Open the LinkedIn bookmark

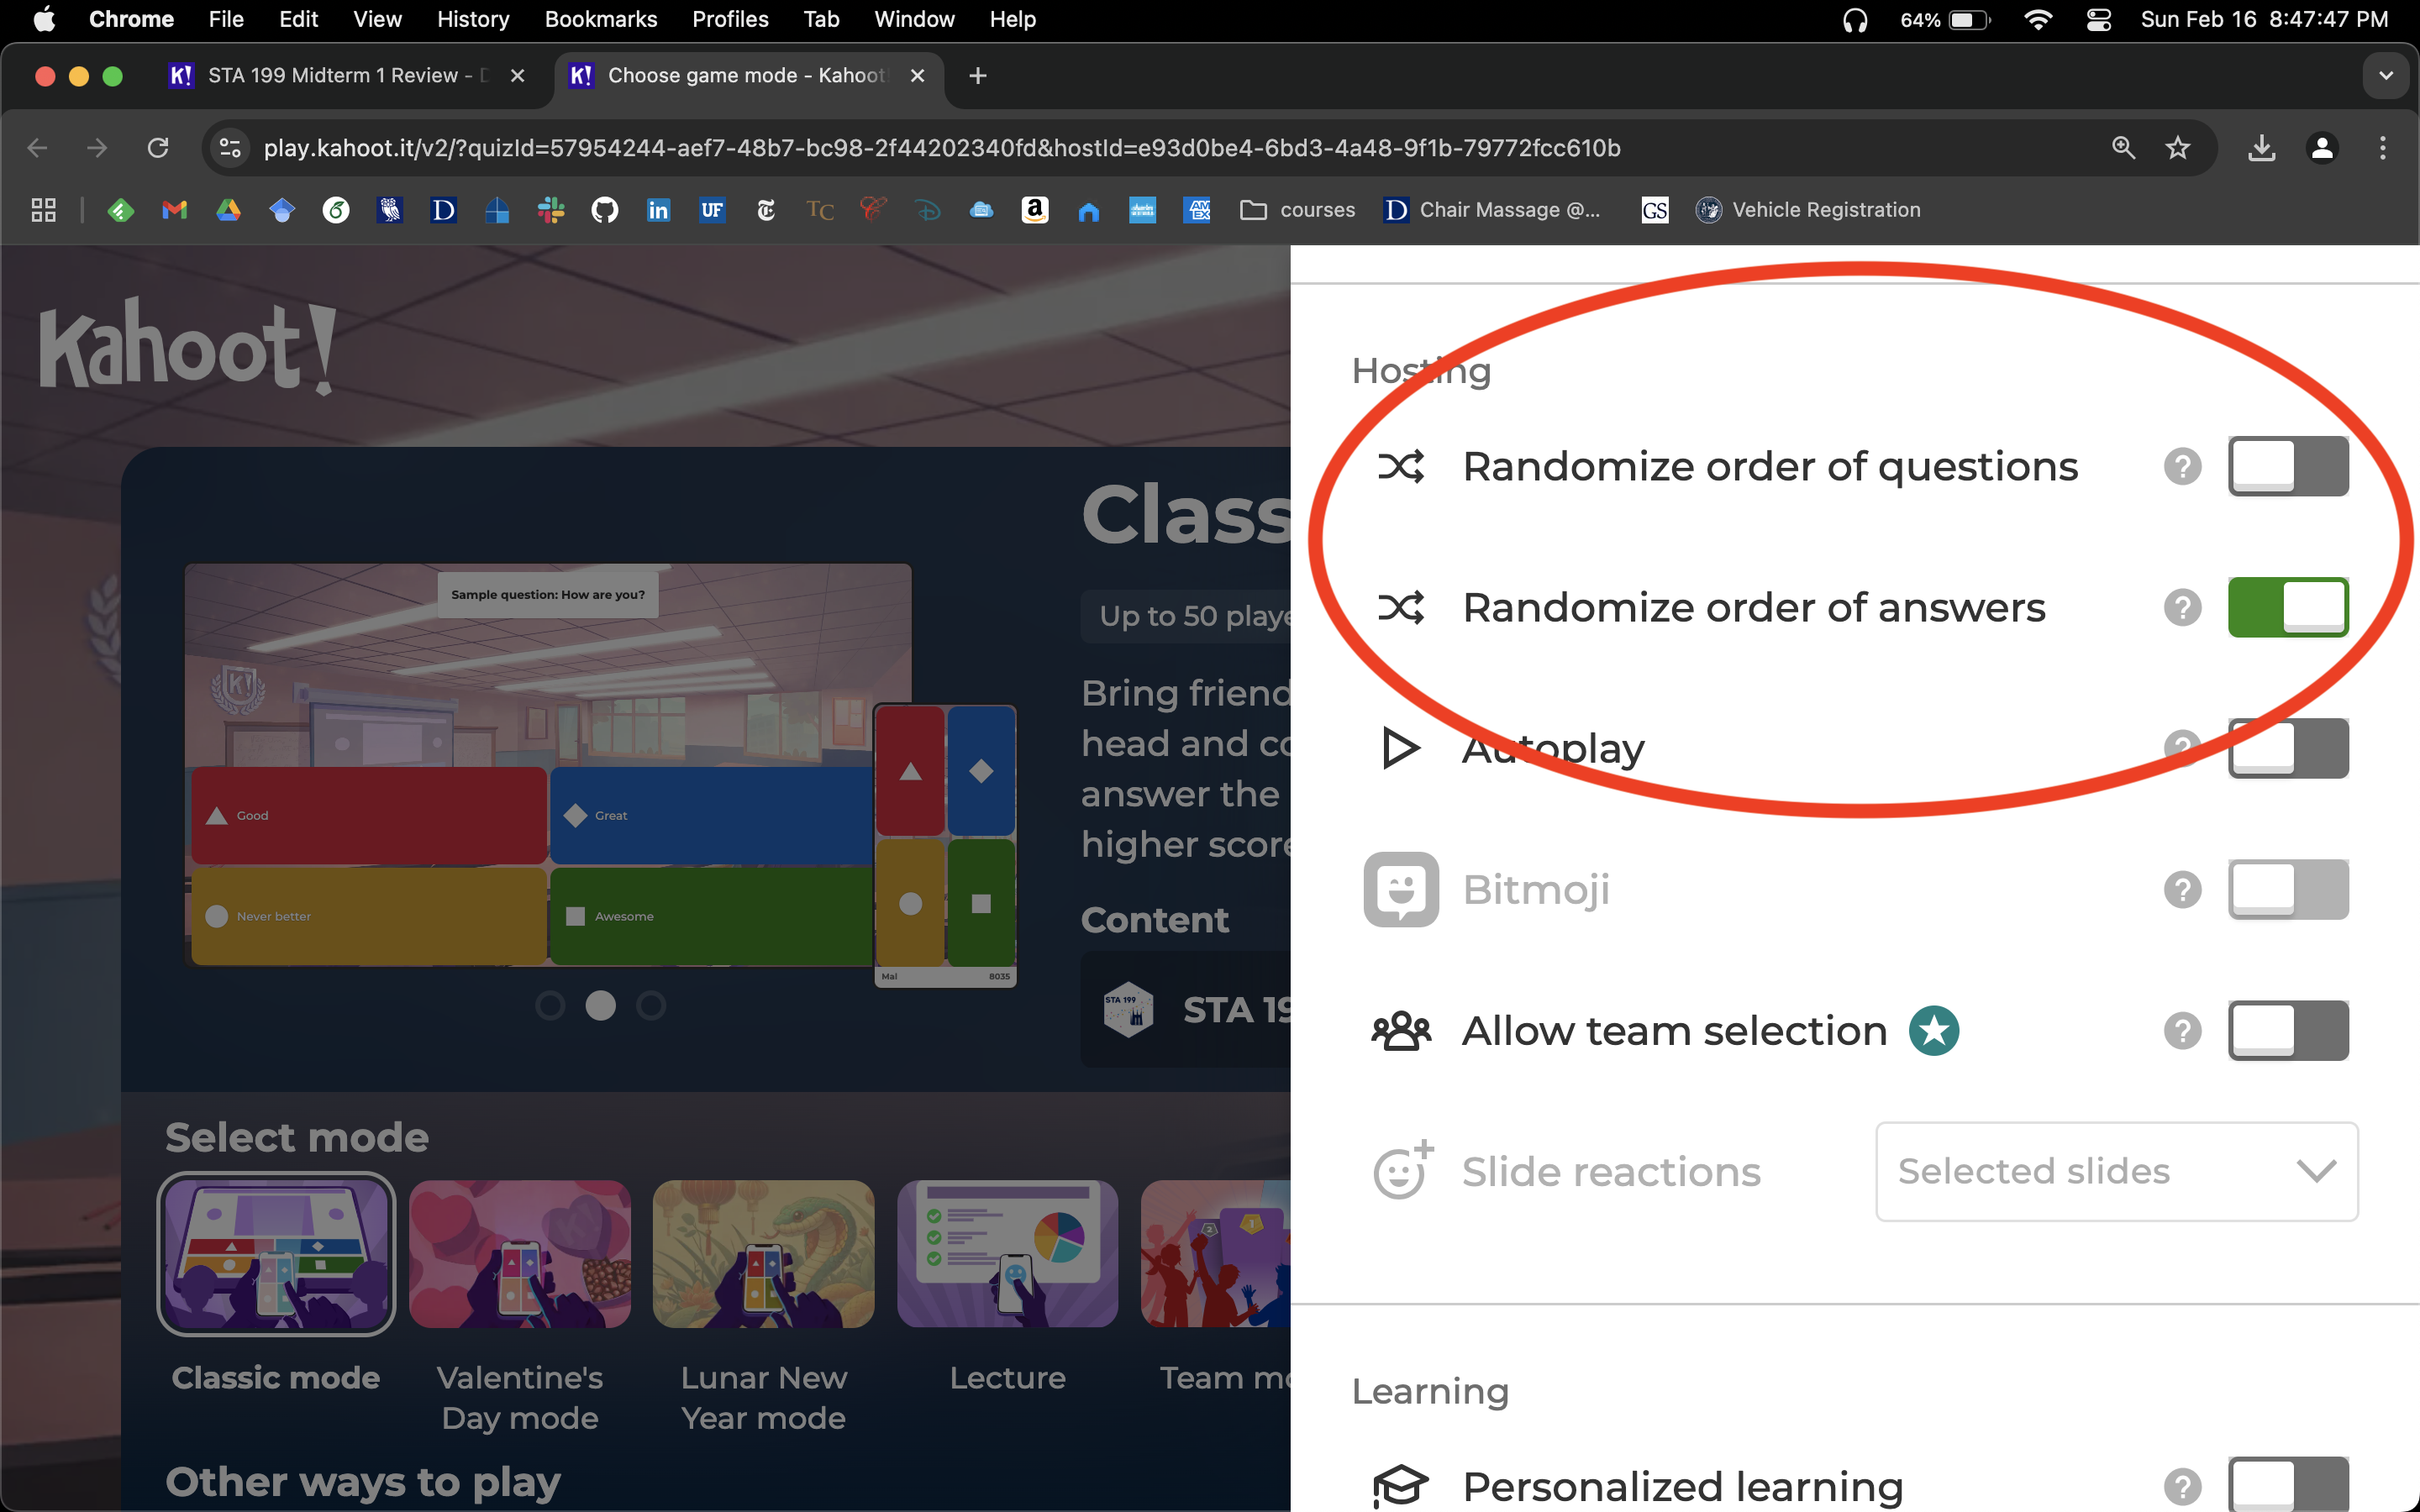coord(658,210)
